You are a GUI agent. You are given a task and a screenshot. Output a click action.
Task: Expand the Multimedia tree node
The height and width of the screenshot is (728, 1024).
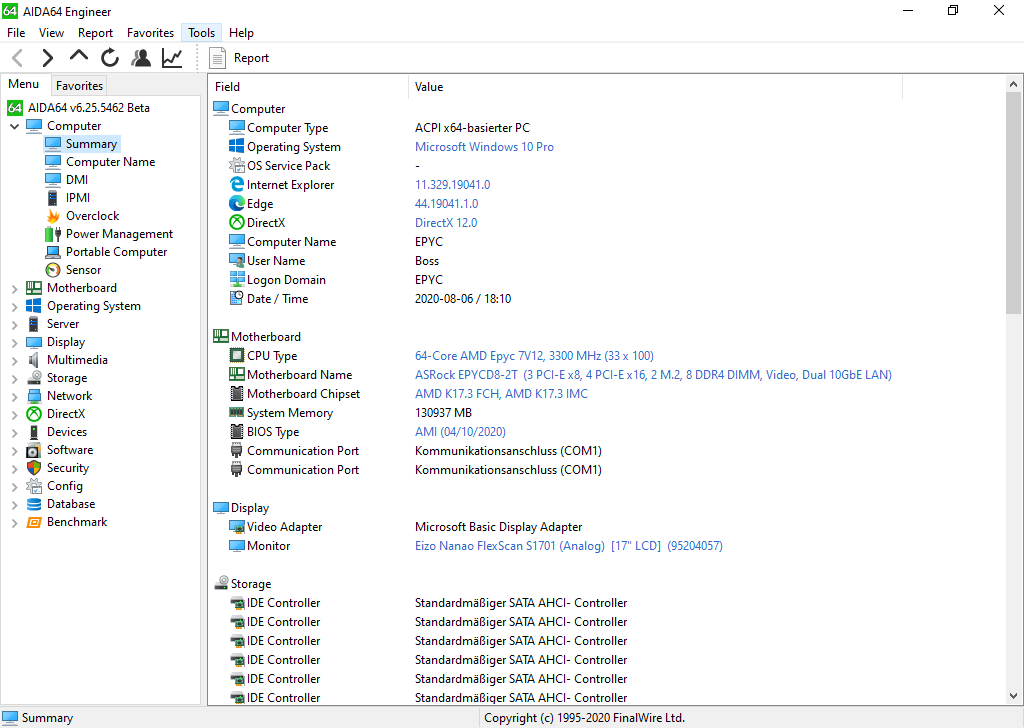pos(14,360)
